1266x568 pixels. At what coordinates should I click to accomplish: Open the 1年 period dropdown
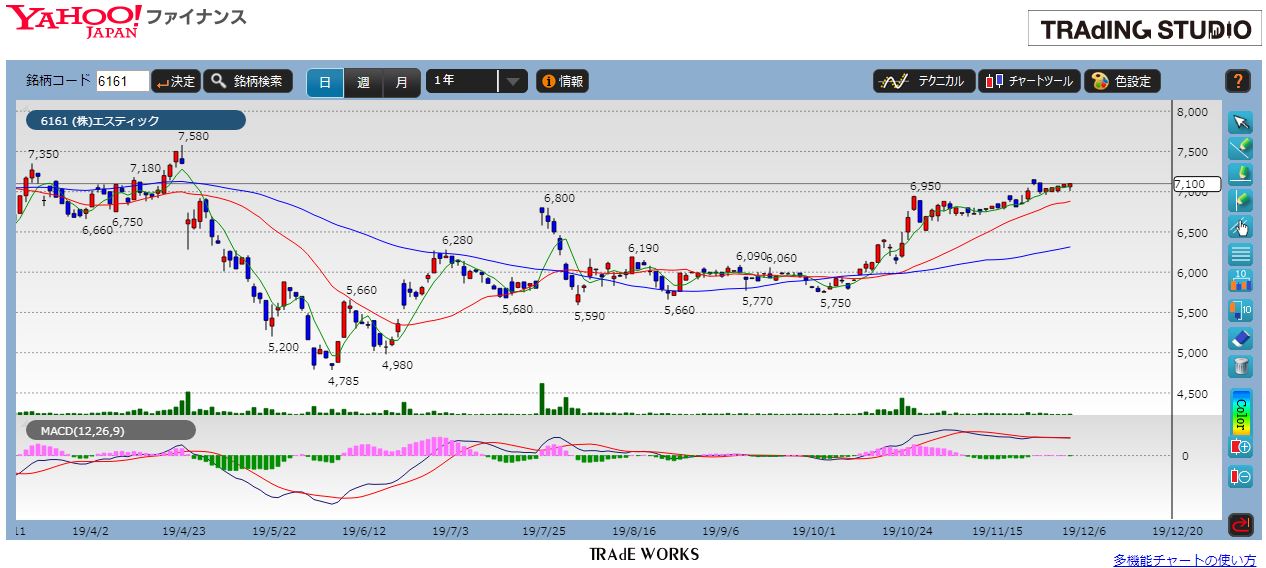tap(476, 82)
